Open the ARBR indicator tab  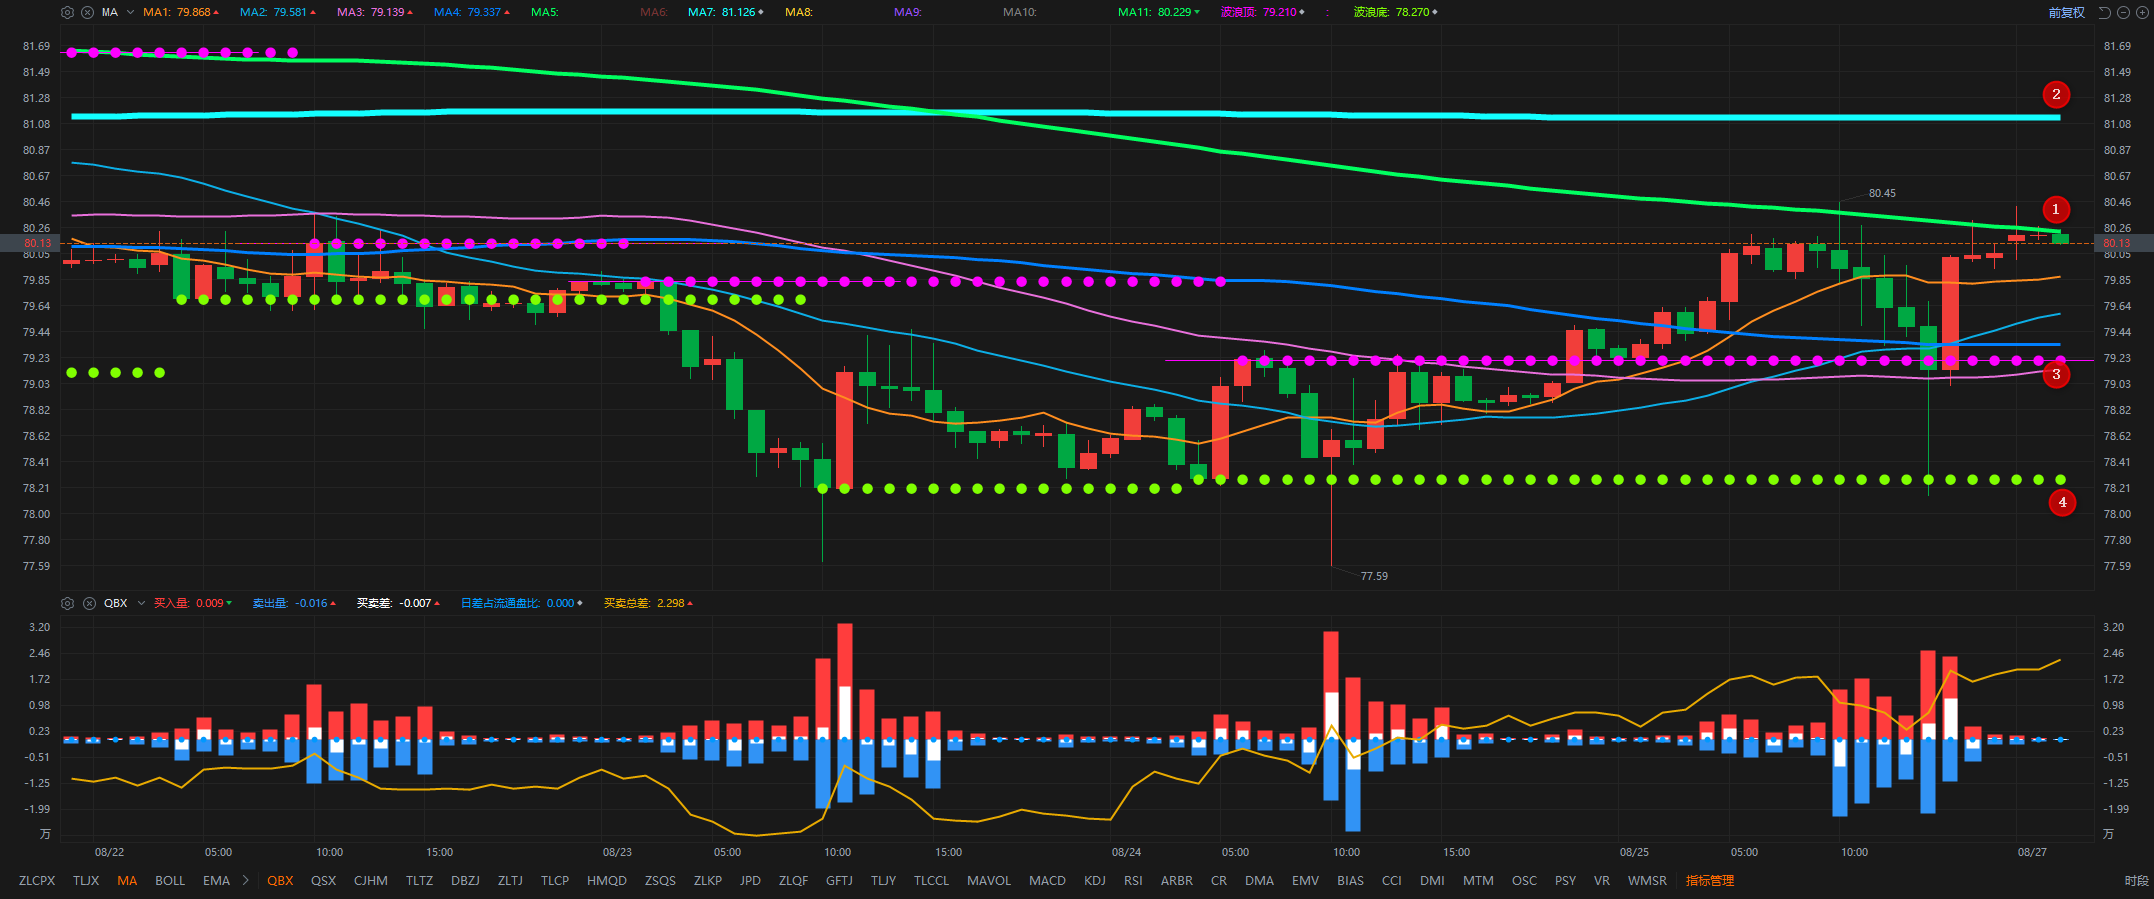click(x=1177, y=880)
